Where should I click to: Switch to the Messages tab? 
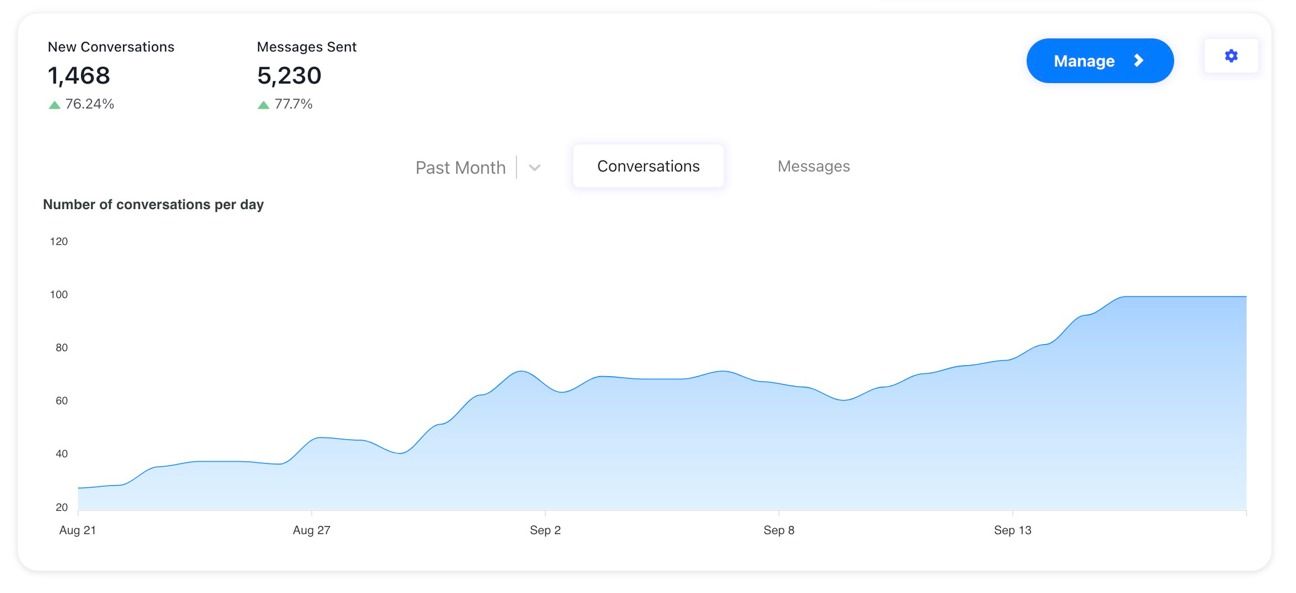click(813, 166)
